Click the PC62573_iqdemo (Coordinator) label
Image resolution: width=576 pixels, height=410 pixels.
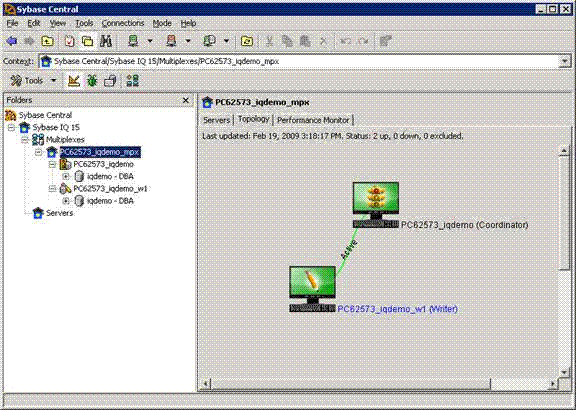pyautogui.click(x=464, y=225)
